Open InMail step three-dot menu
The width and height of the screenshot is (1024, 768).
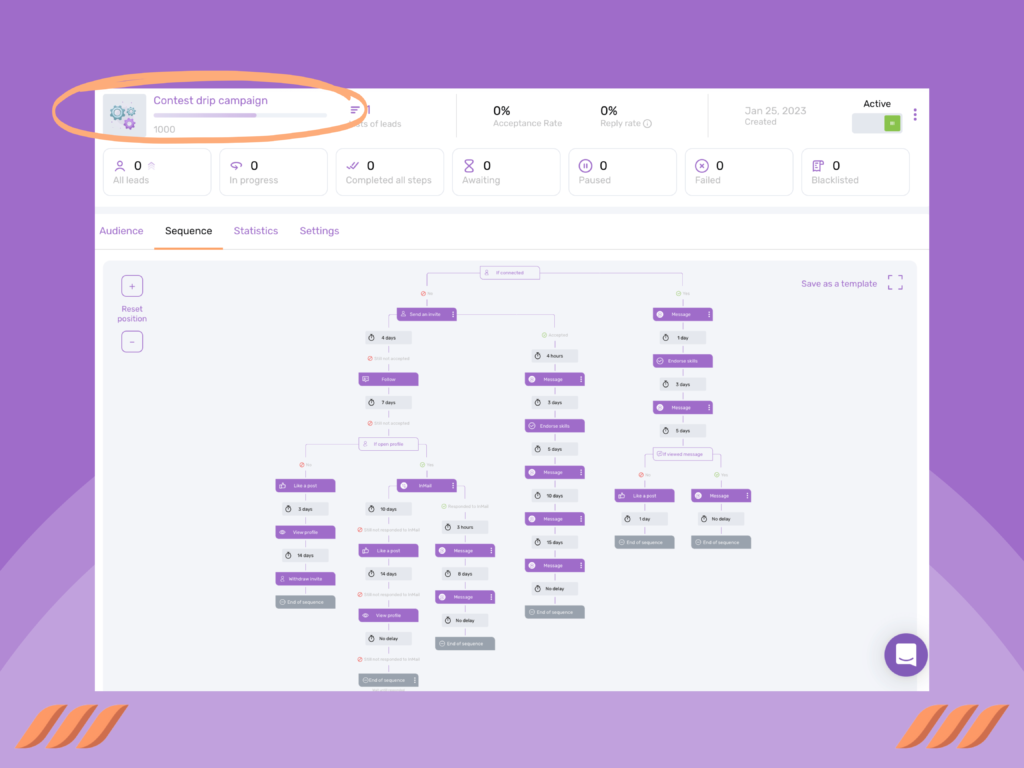[453, 485]
